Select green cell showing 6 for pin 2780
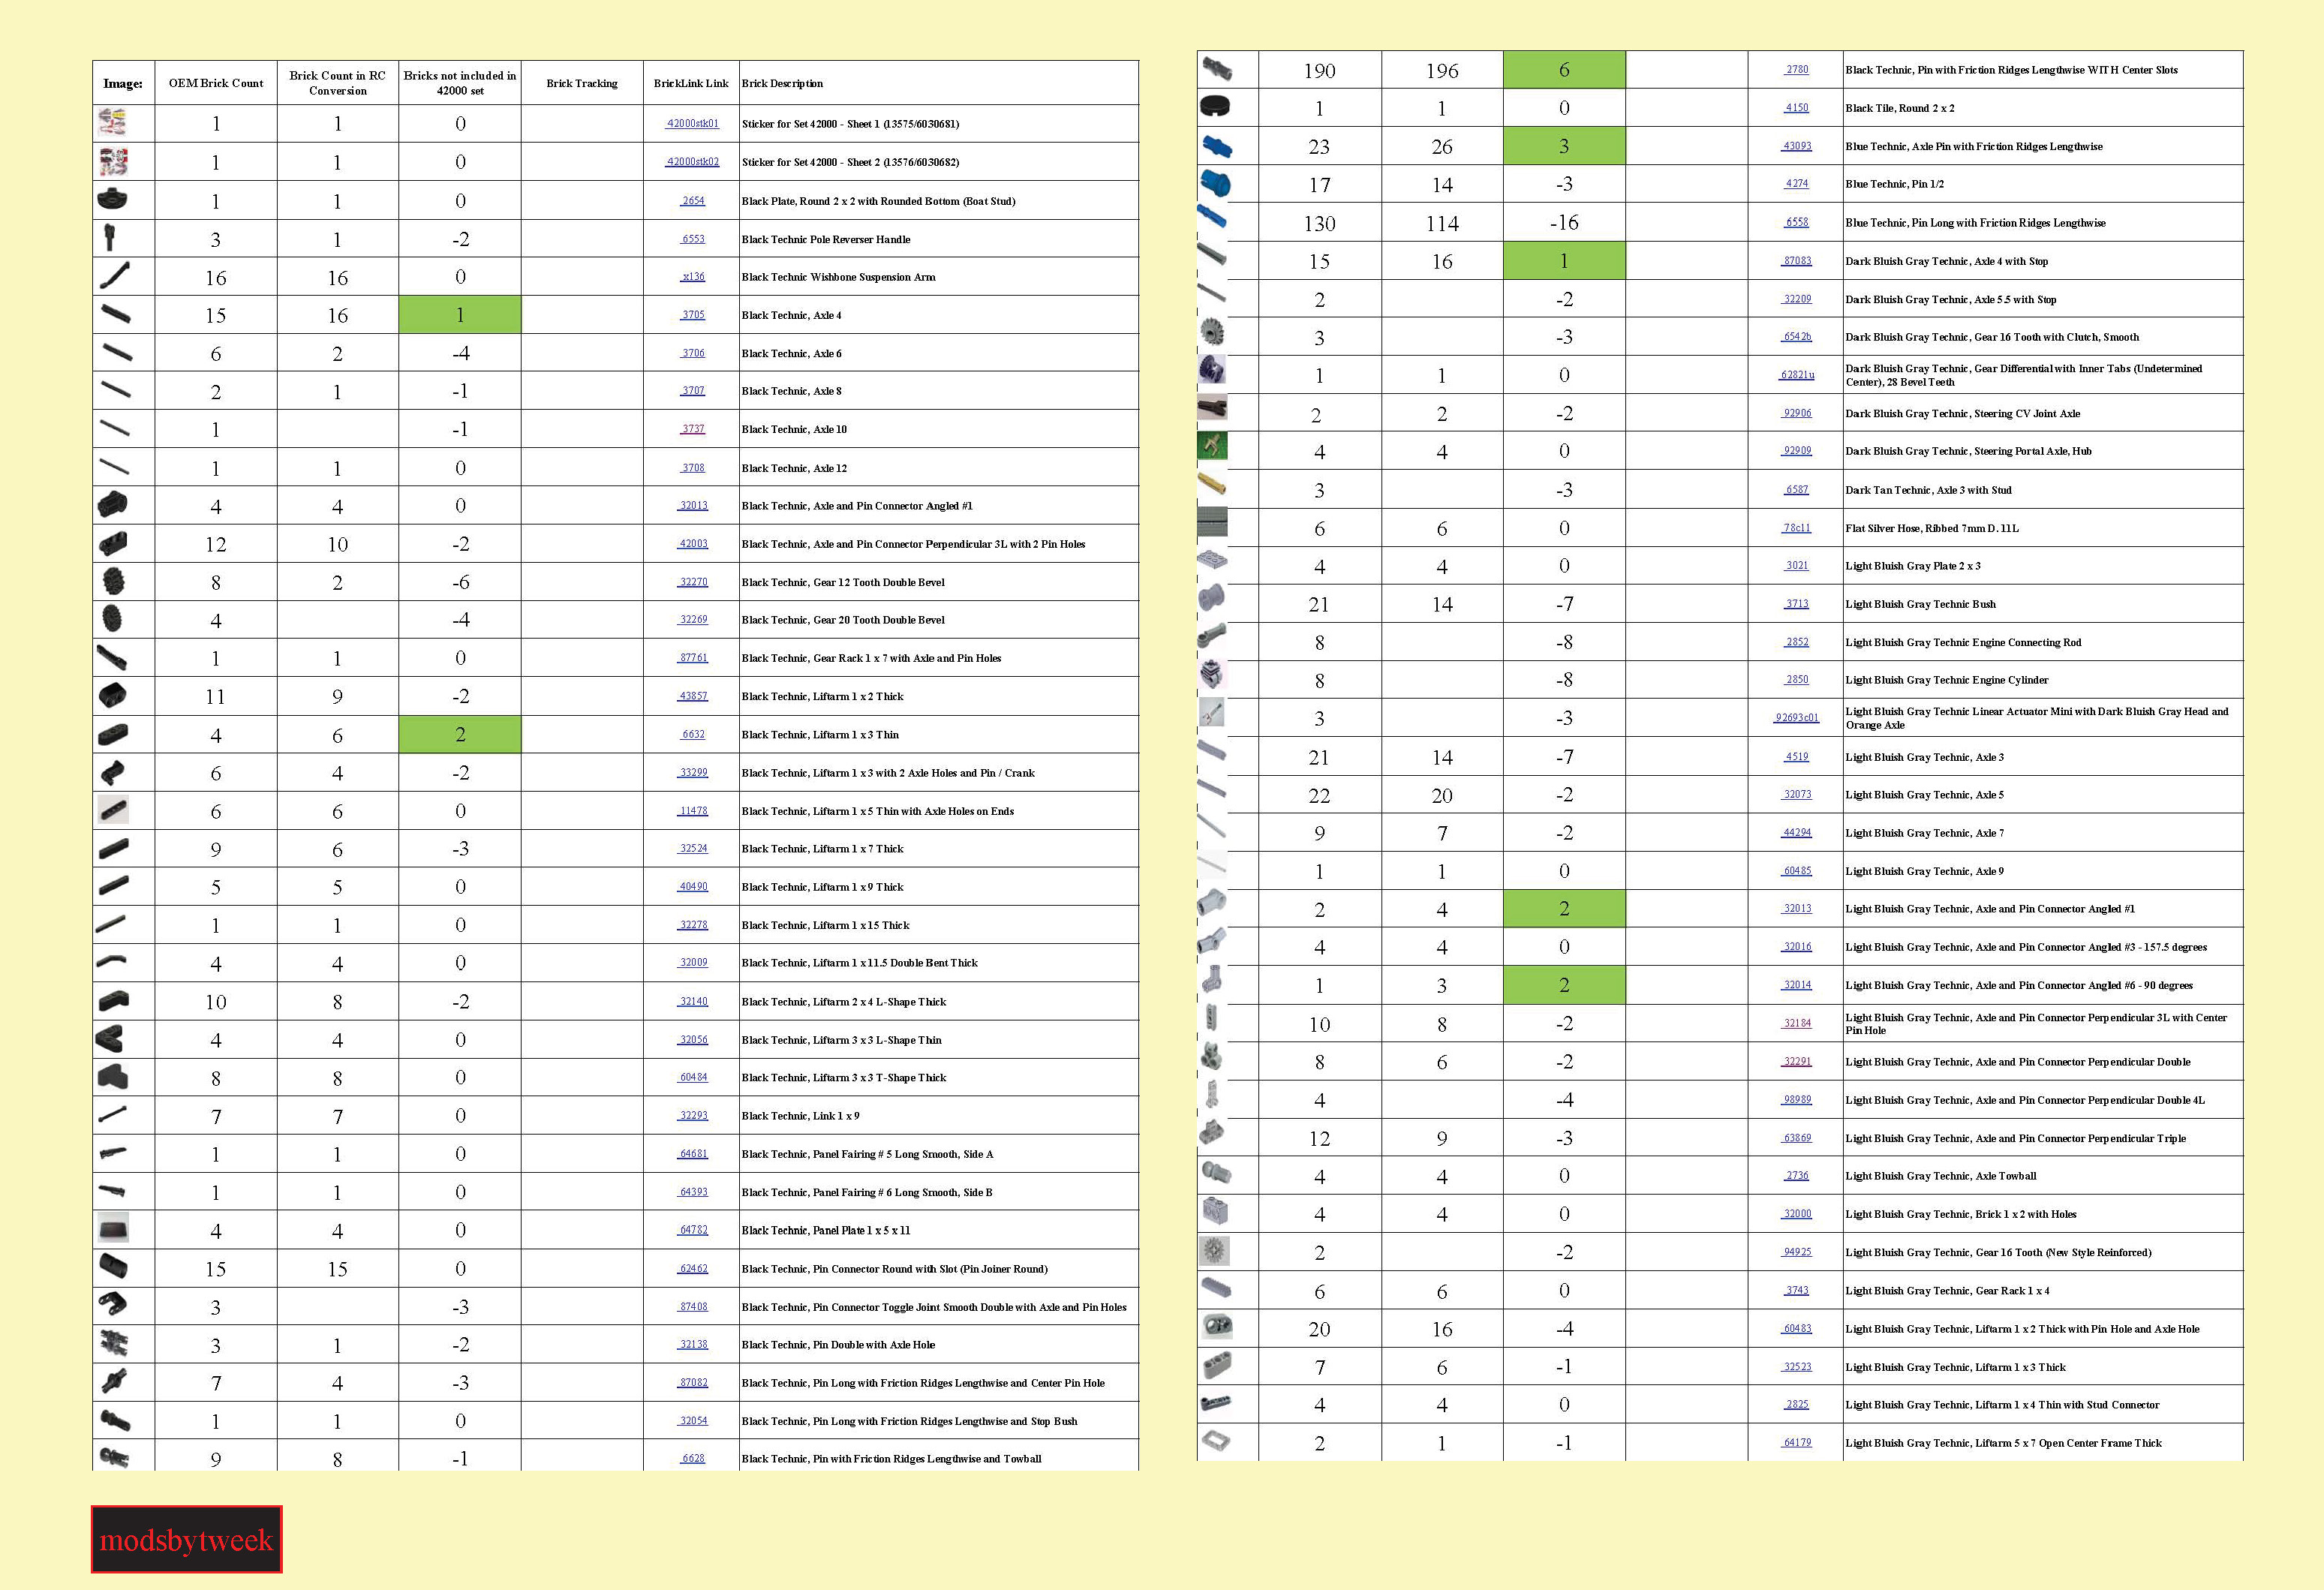Screen dimensions: 2324x1590 coord(1564,70)
